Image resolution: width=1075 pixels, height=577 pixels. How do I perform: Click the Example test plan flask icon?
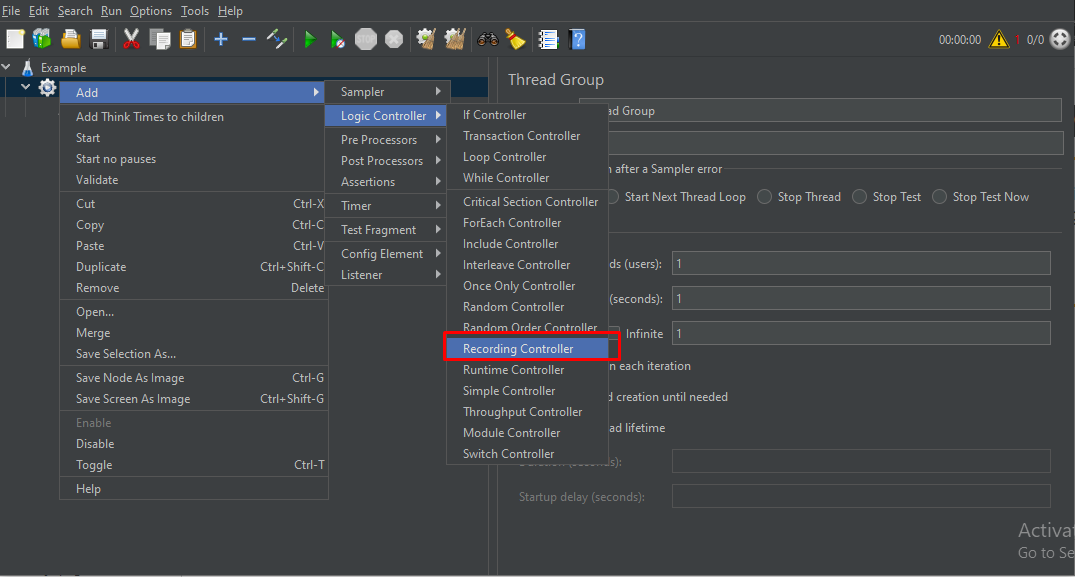click(27, 67)
